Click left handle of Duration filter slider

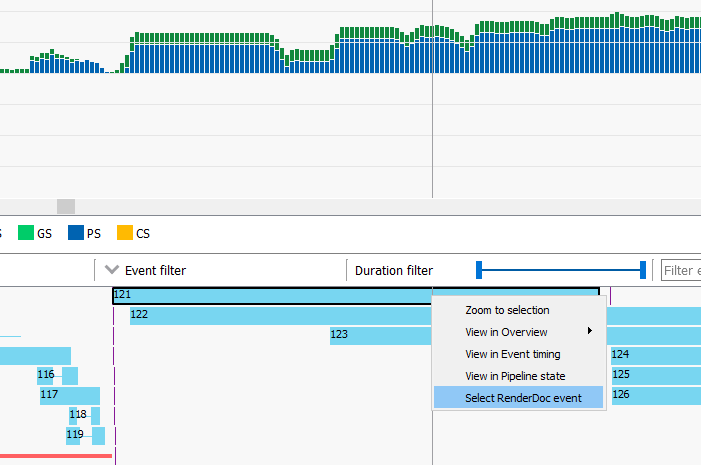tap(479, 270)
